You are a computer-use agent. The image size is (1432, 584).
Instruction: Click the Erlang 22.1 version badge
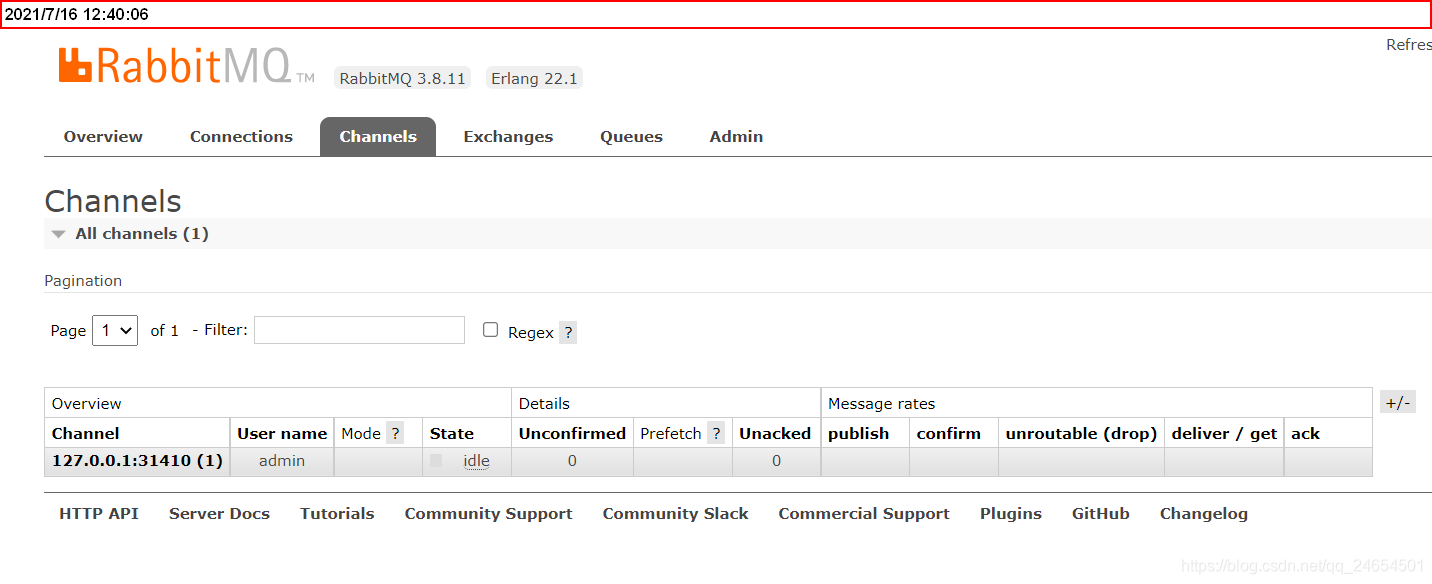coord(534,78)
